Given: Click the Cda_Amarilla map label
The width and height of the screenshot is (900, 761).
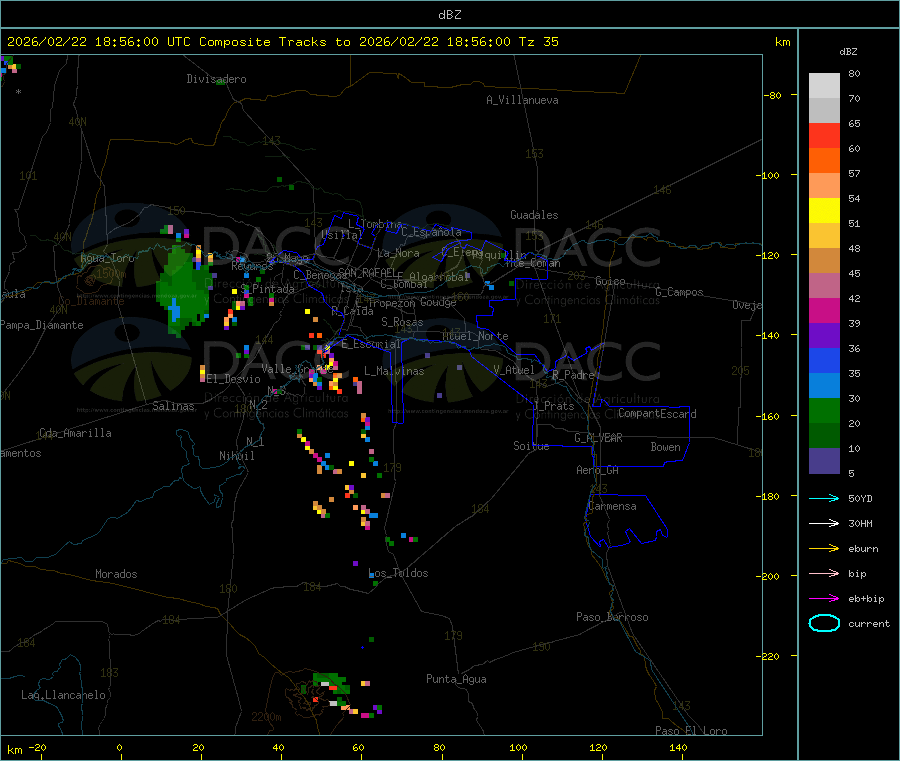Looking at the screenshot, I should pos(75,433).
